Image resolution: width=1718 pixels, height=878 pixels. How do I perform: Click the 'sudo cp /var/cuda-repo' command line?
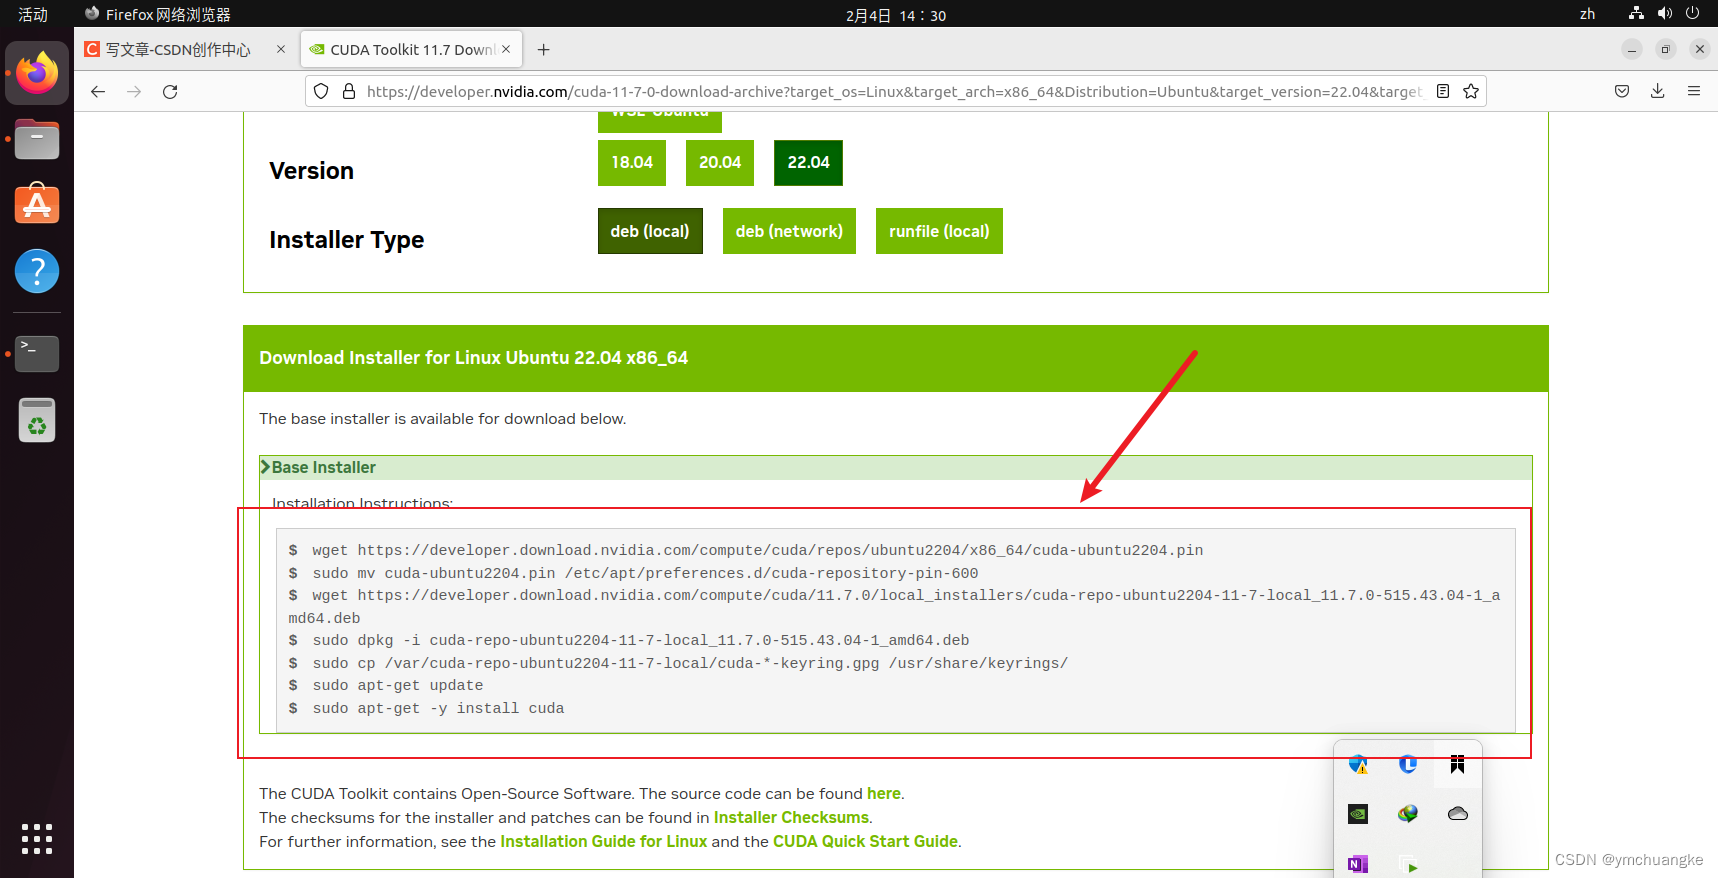[690, 663]
